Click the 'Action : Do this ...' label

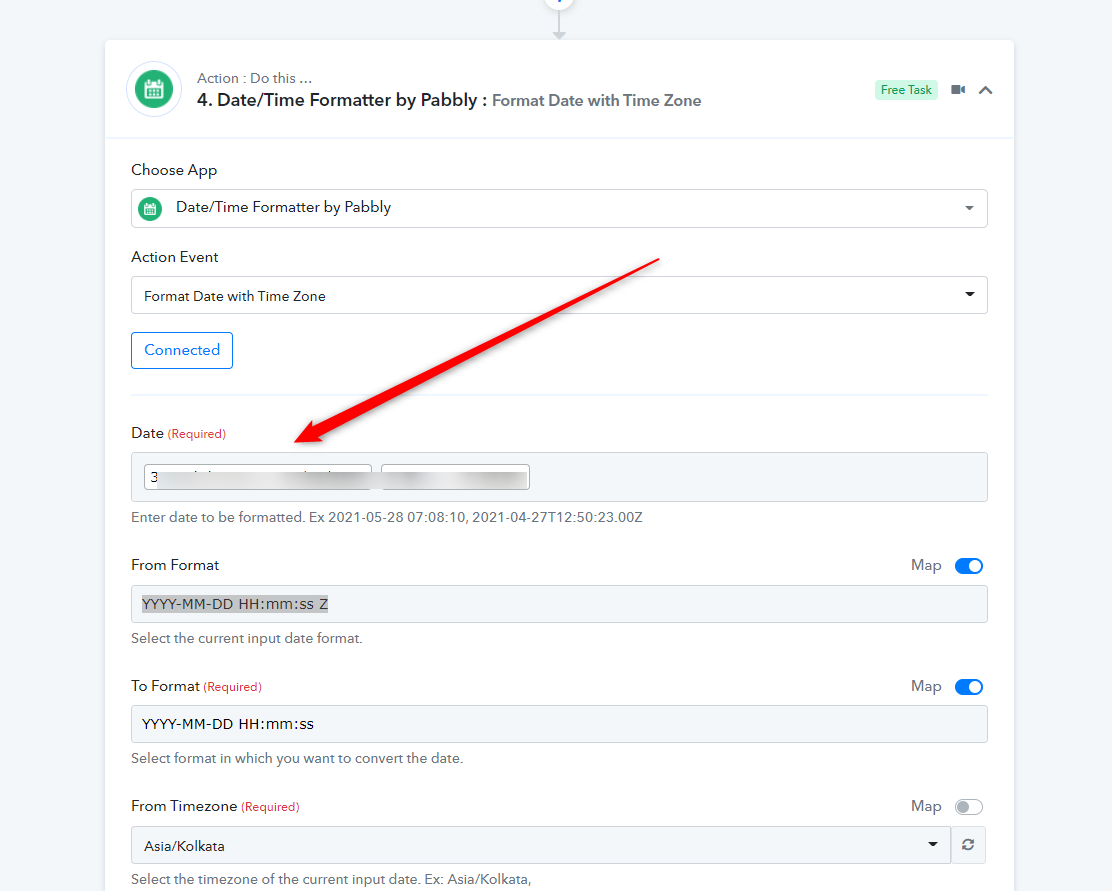[255, 78]
